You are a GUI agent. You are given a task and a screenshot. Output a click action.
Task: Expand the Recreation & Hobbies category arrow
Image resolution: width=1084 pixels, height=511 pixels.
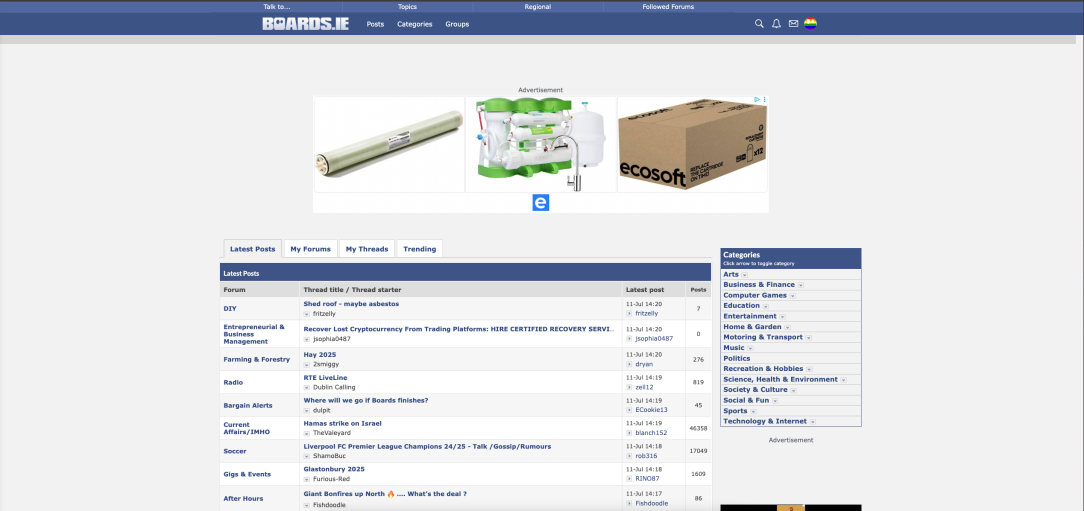[809, 369]
